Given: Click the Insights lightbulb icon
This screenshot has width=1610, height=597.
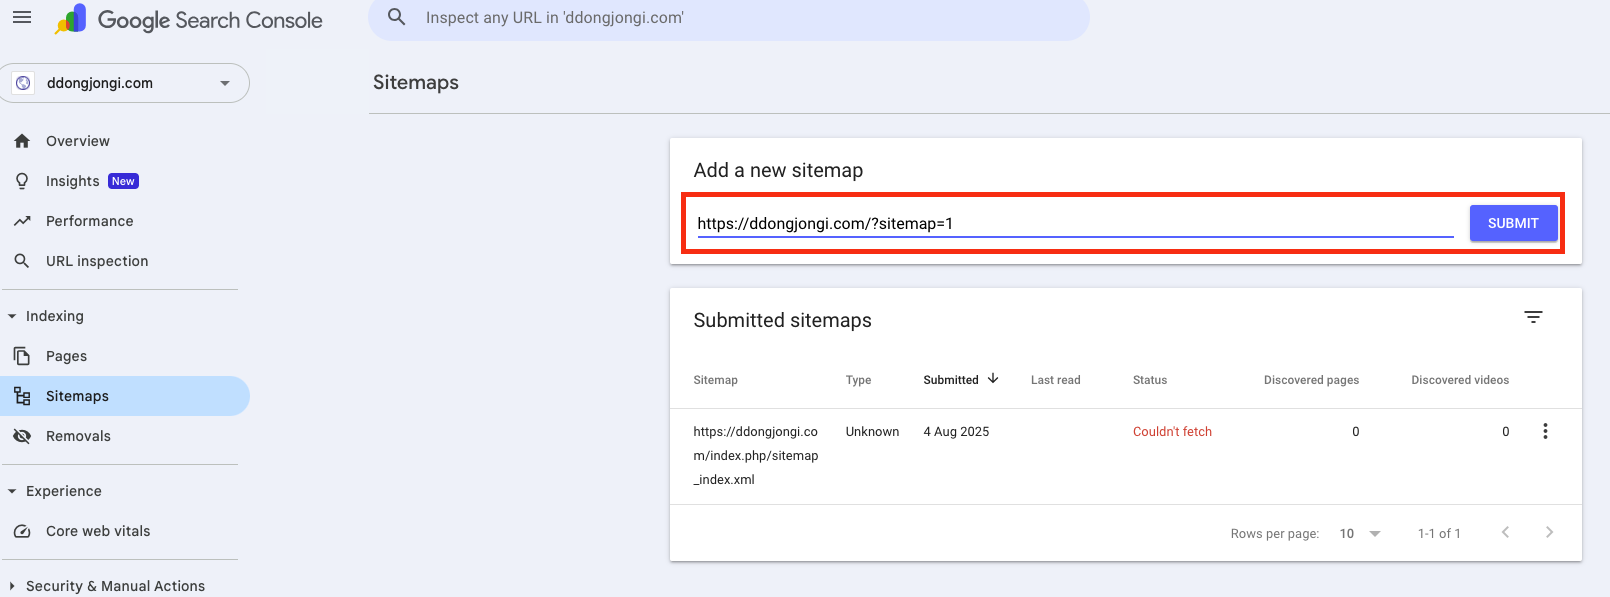Looking at the screenshot, I should 22,181.
